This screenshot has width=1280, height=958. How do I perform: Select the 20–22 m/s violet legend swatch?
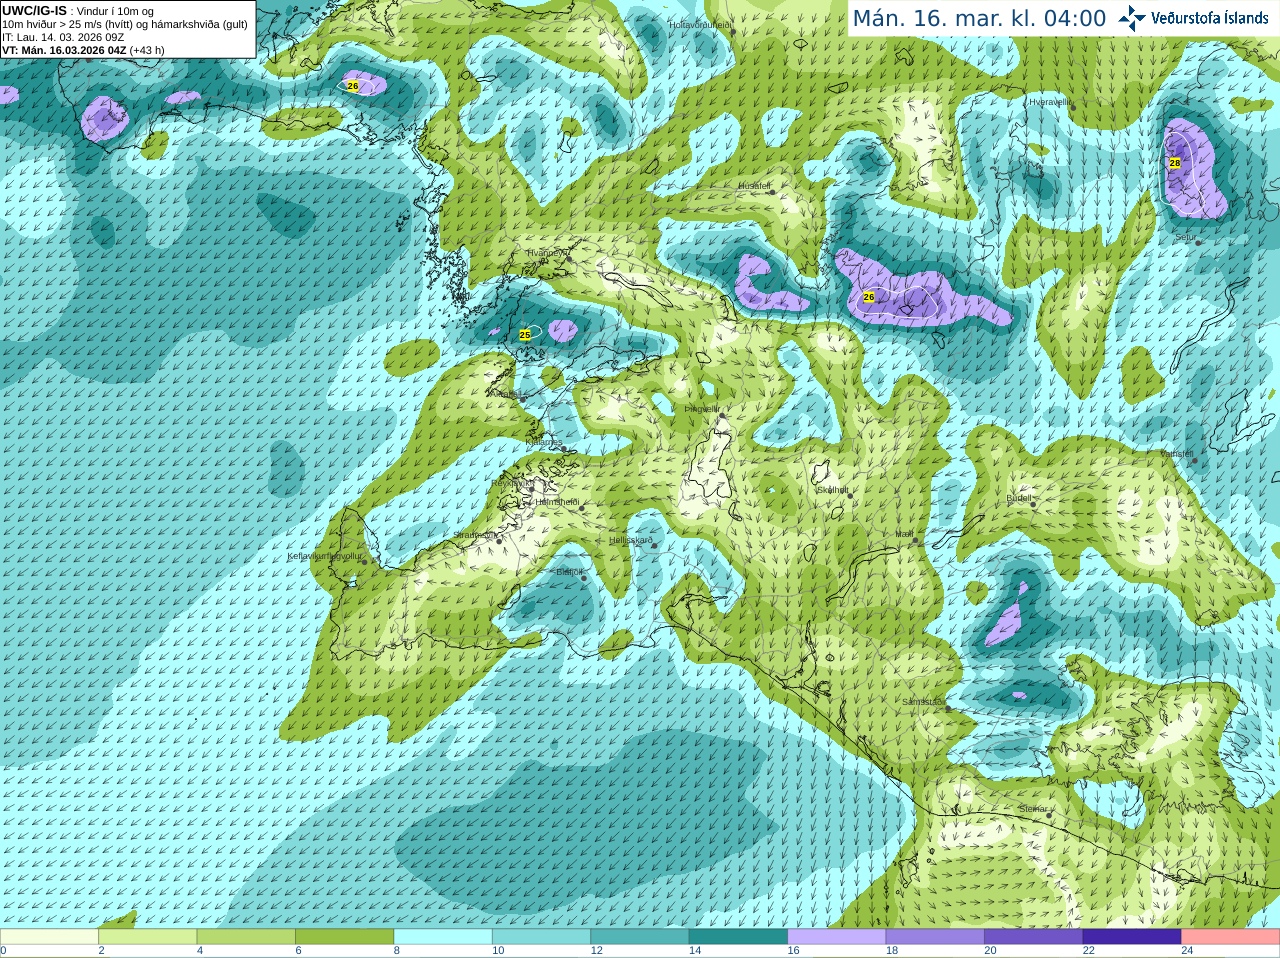click(x=1034, y=937)
